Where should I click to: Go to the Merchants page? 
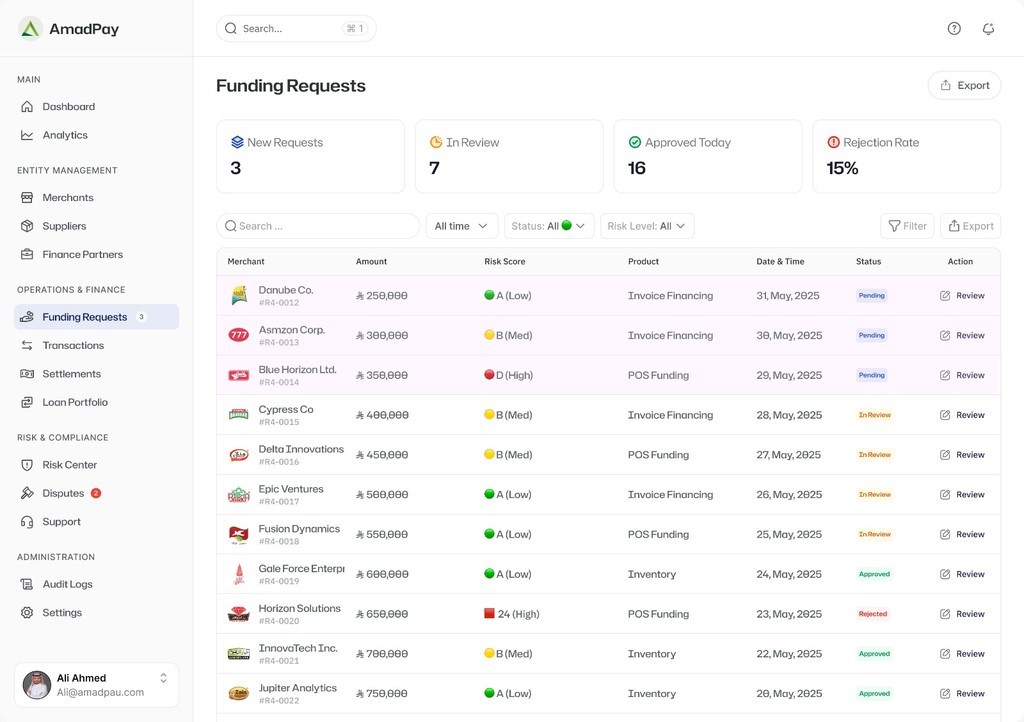[x=68, y=198]
